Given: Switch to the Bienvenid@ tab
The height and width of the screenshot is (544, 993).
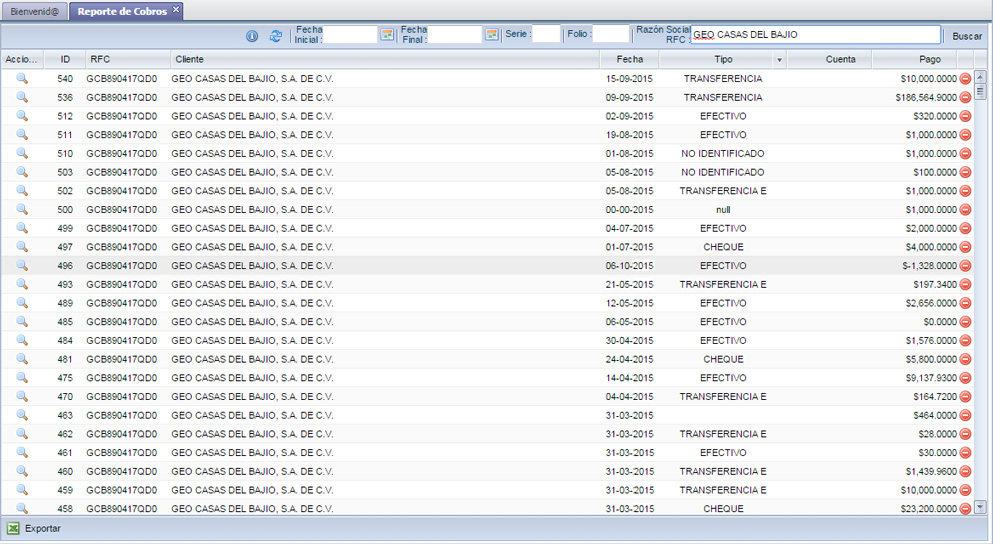Looking at the screenshot, I should click(x=34, y=11).
